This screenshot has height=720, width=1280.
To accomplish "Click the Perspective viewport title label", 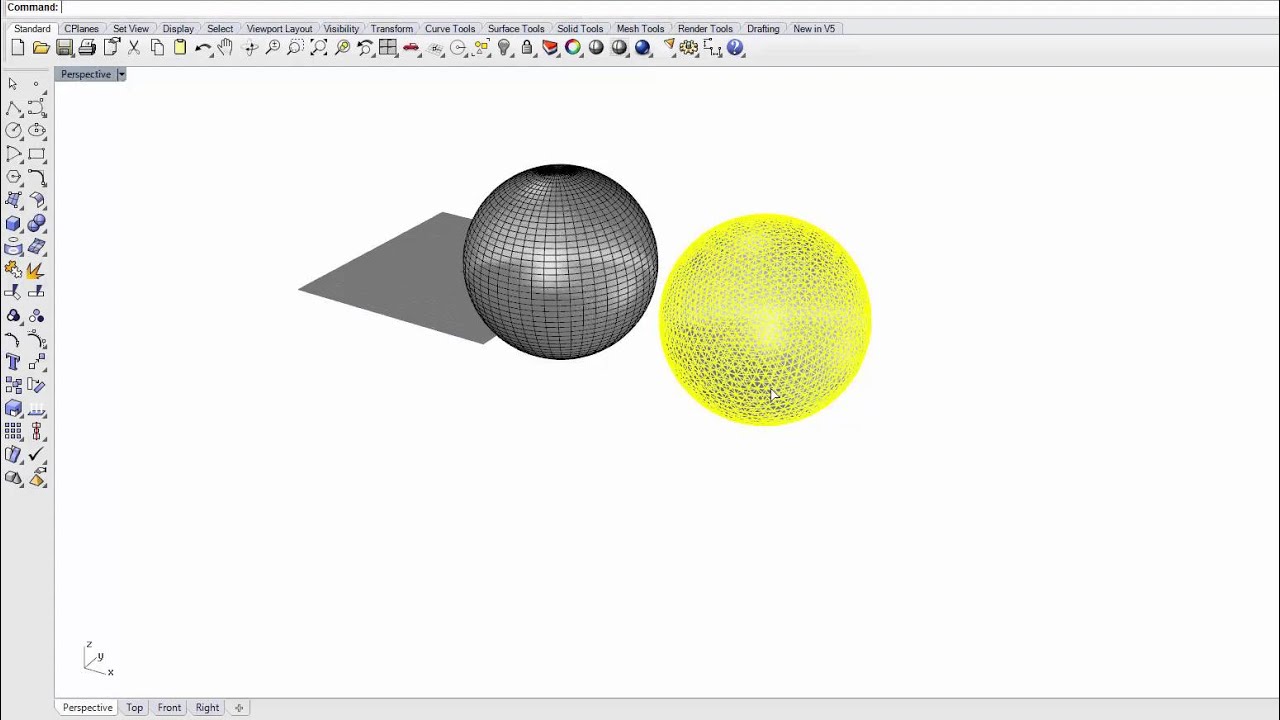I will tap(86, 74).
